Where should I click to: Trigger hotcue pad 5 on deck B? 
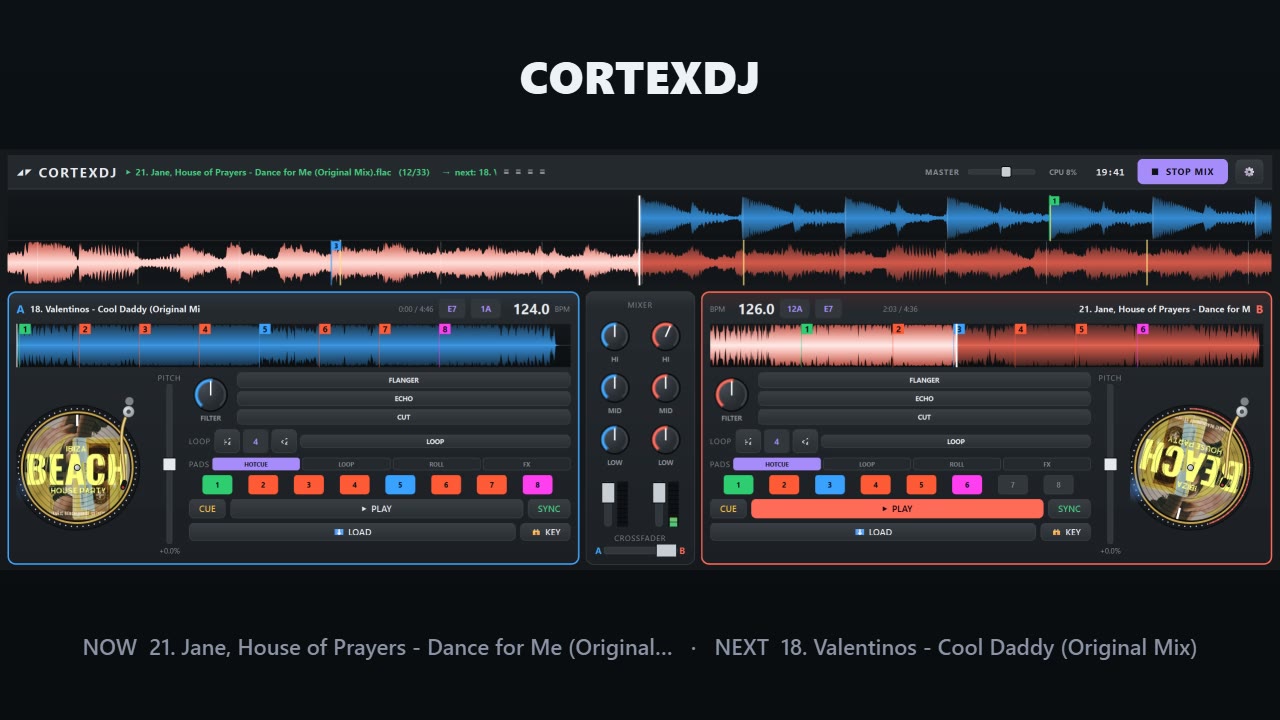point(921,485)
